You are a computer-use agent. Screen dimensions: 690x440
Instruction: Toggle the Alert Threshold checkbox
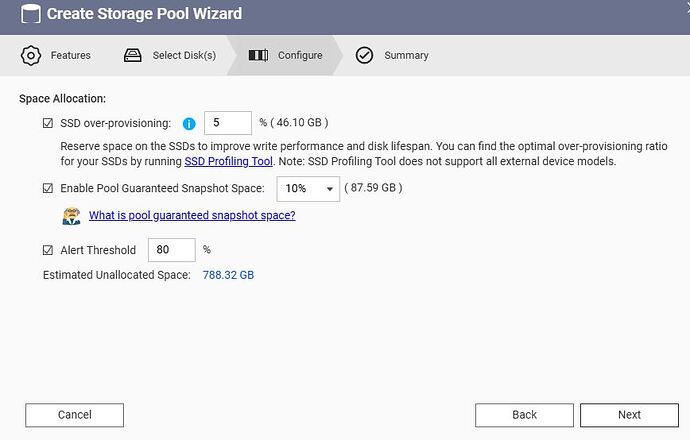[48, 250]
